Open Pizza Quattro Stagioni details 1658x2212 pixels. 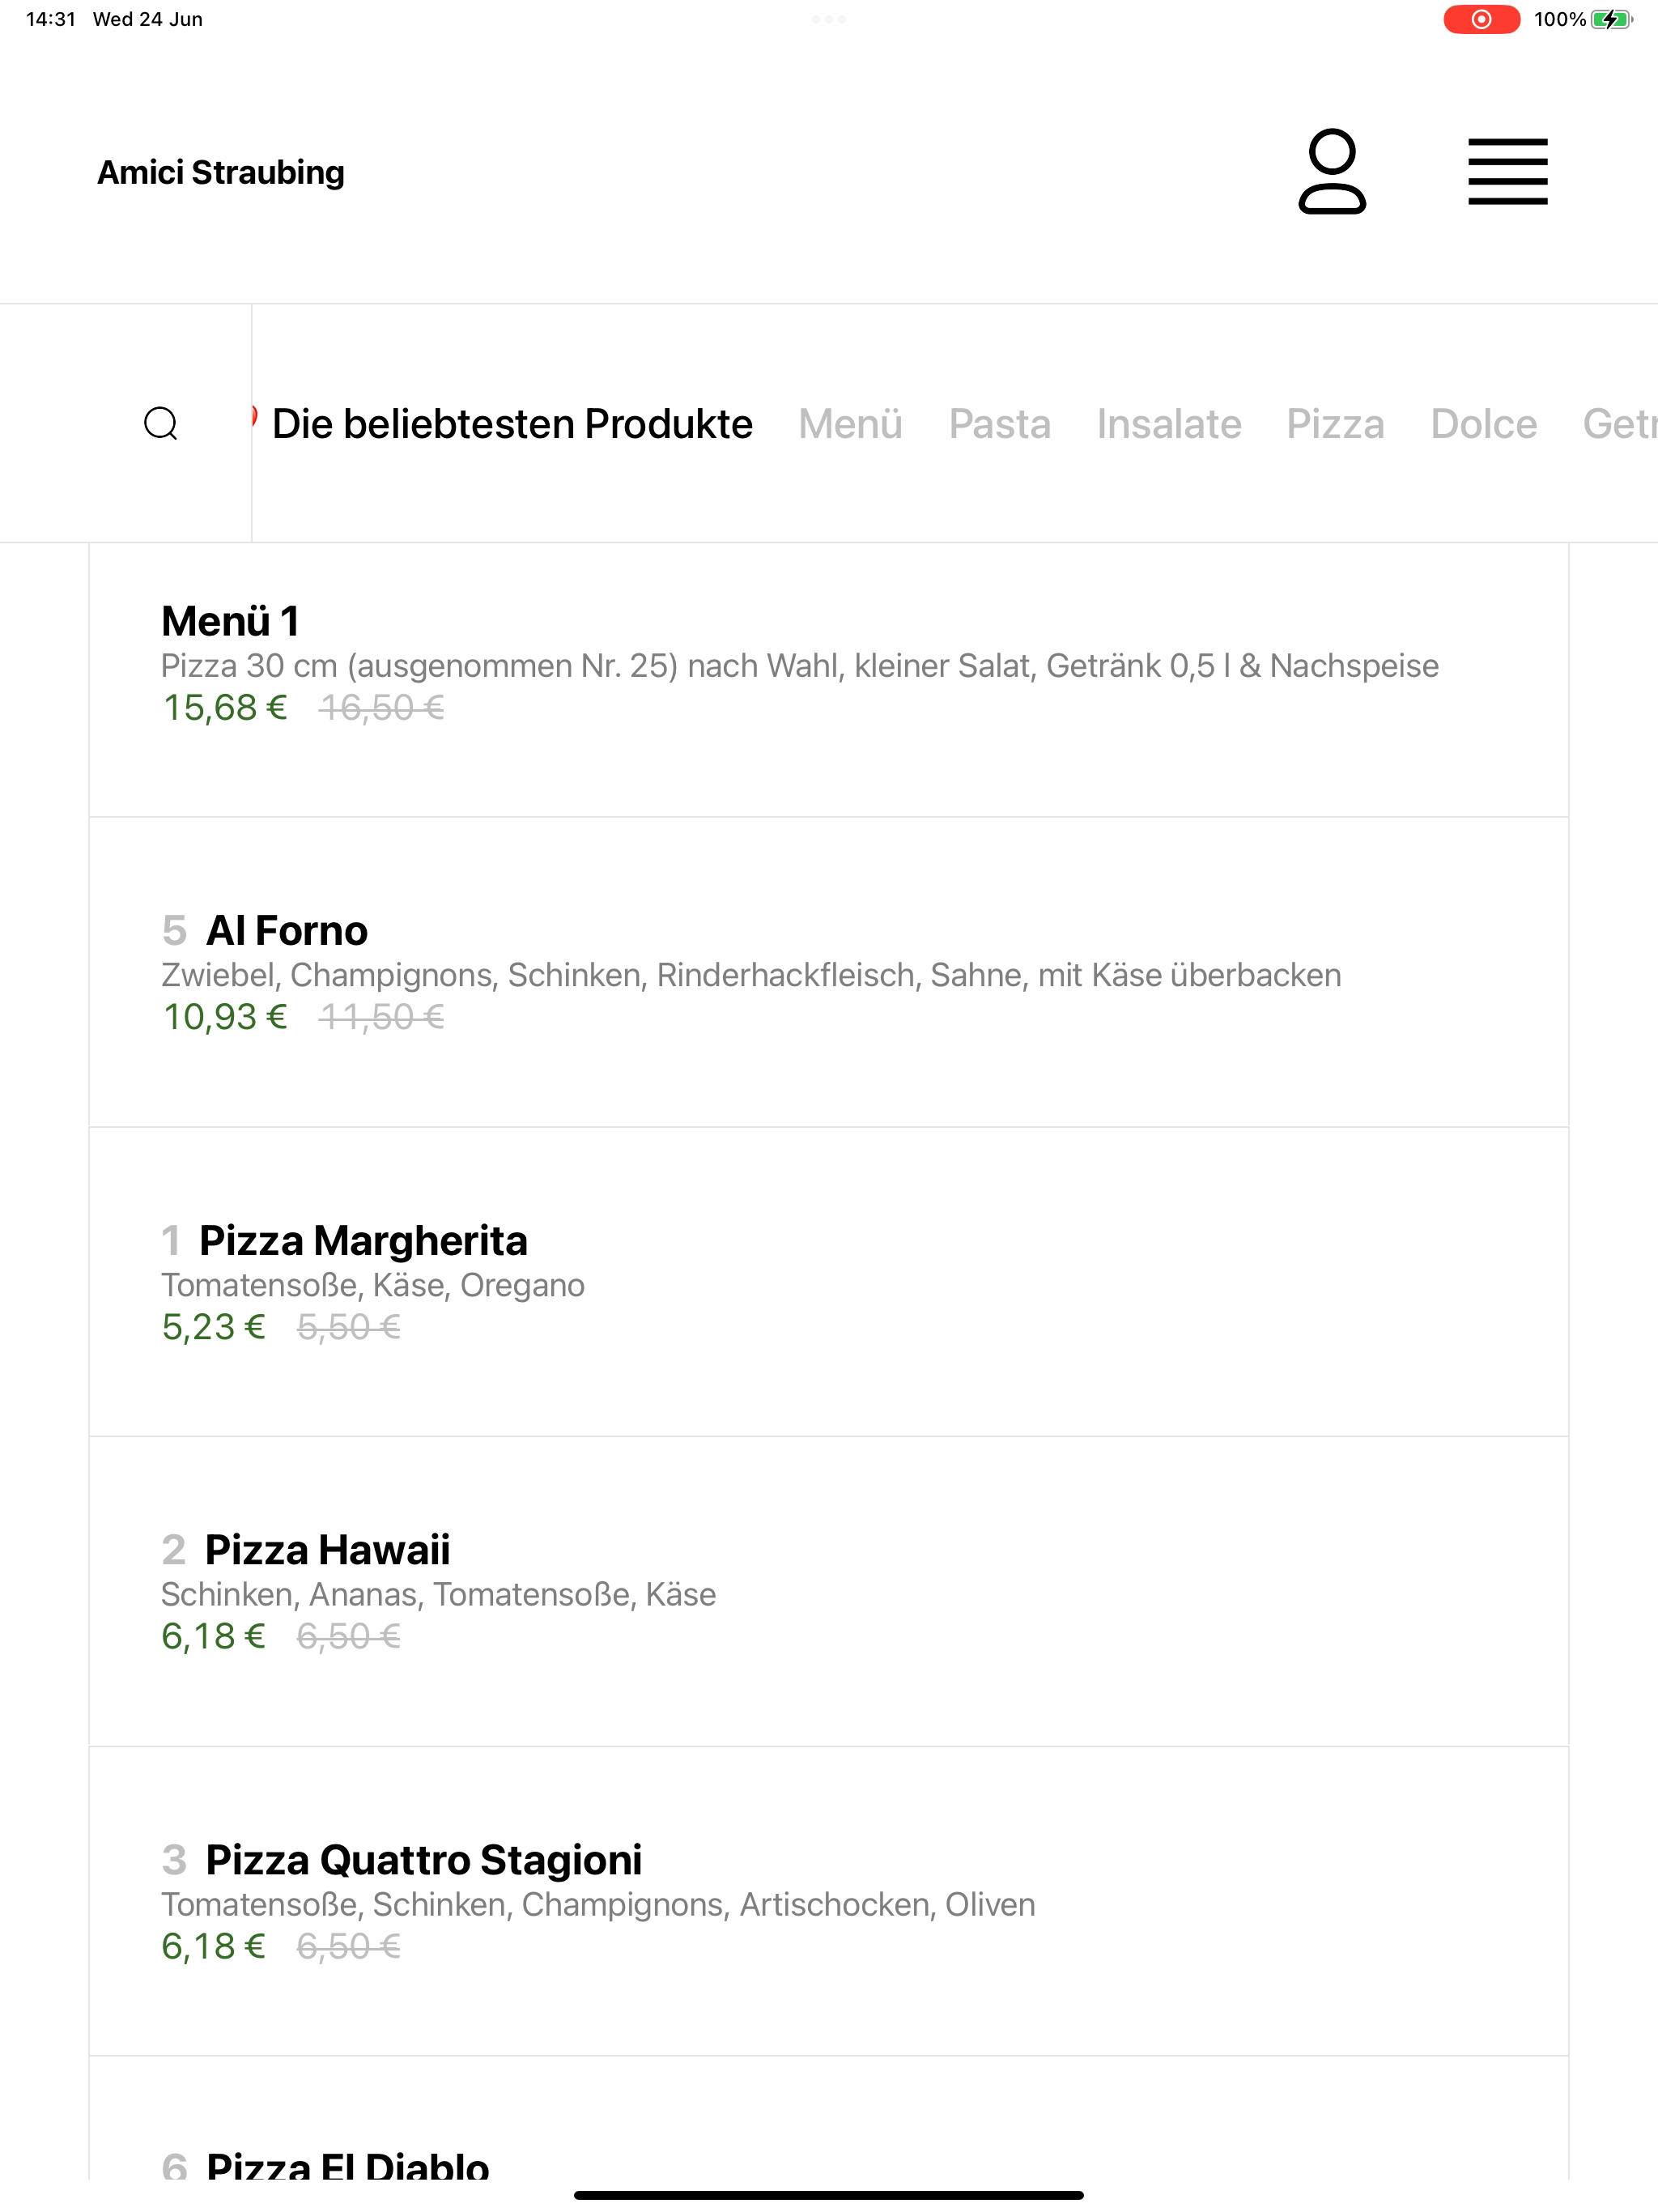click(829, 1901)
